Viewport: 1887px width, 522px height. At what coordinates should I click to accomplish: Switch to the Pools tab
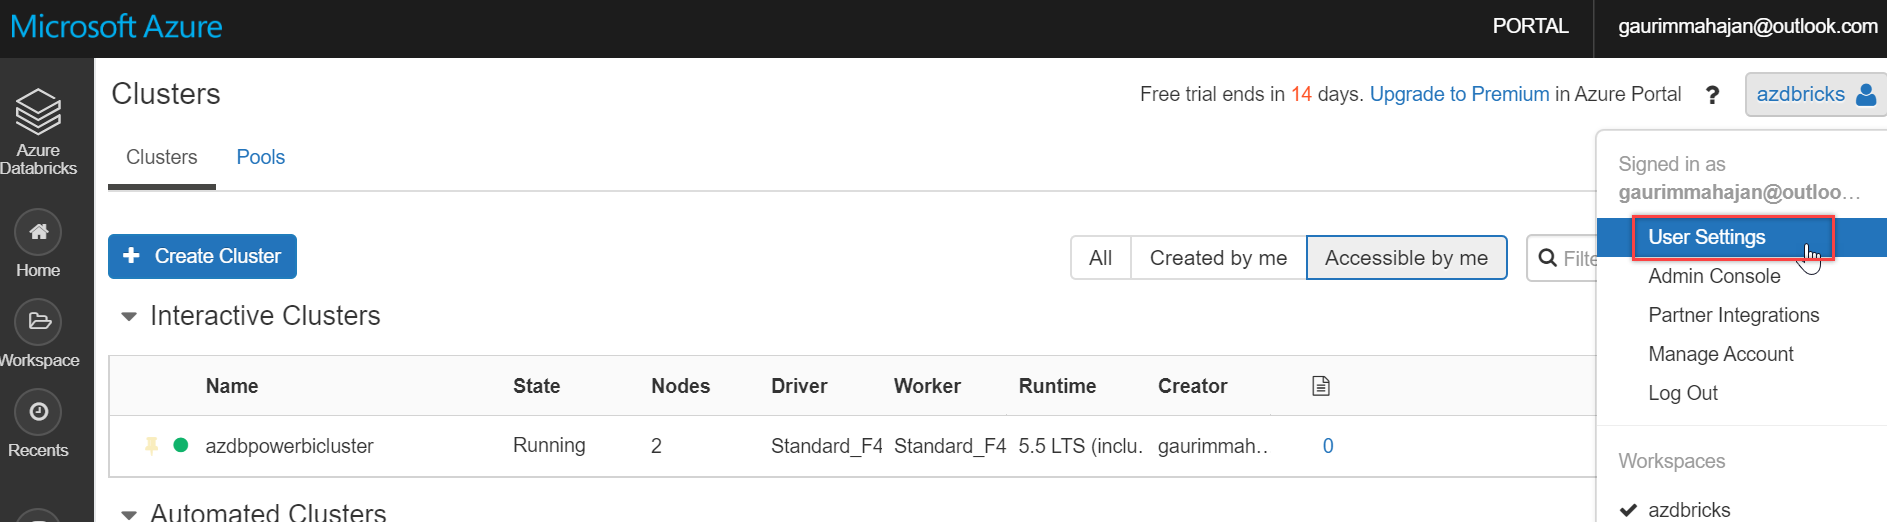261,157
